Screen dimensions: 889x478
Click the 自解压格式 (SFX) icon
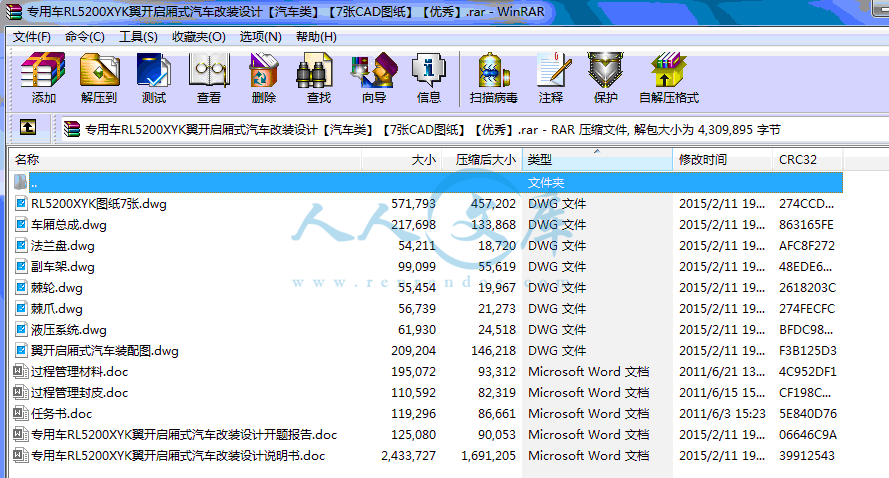click(668, 70)
